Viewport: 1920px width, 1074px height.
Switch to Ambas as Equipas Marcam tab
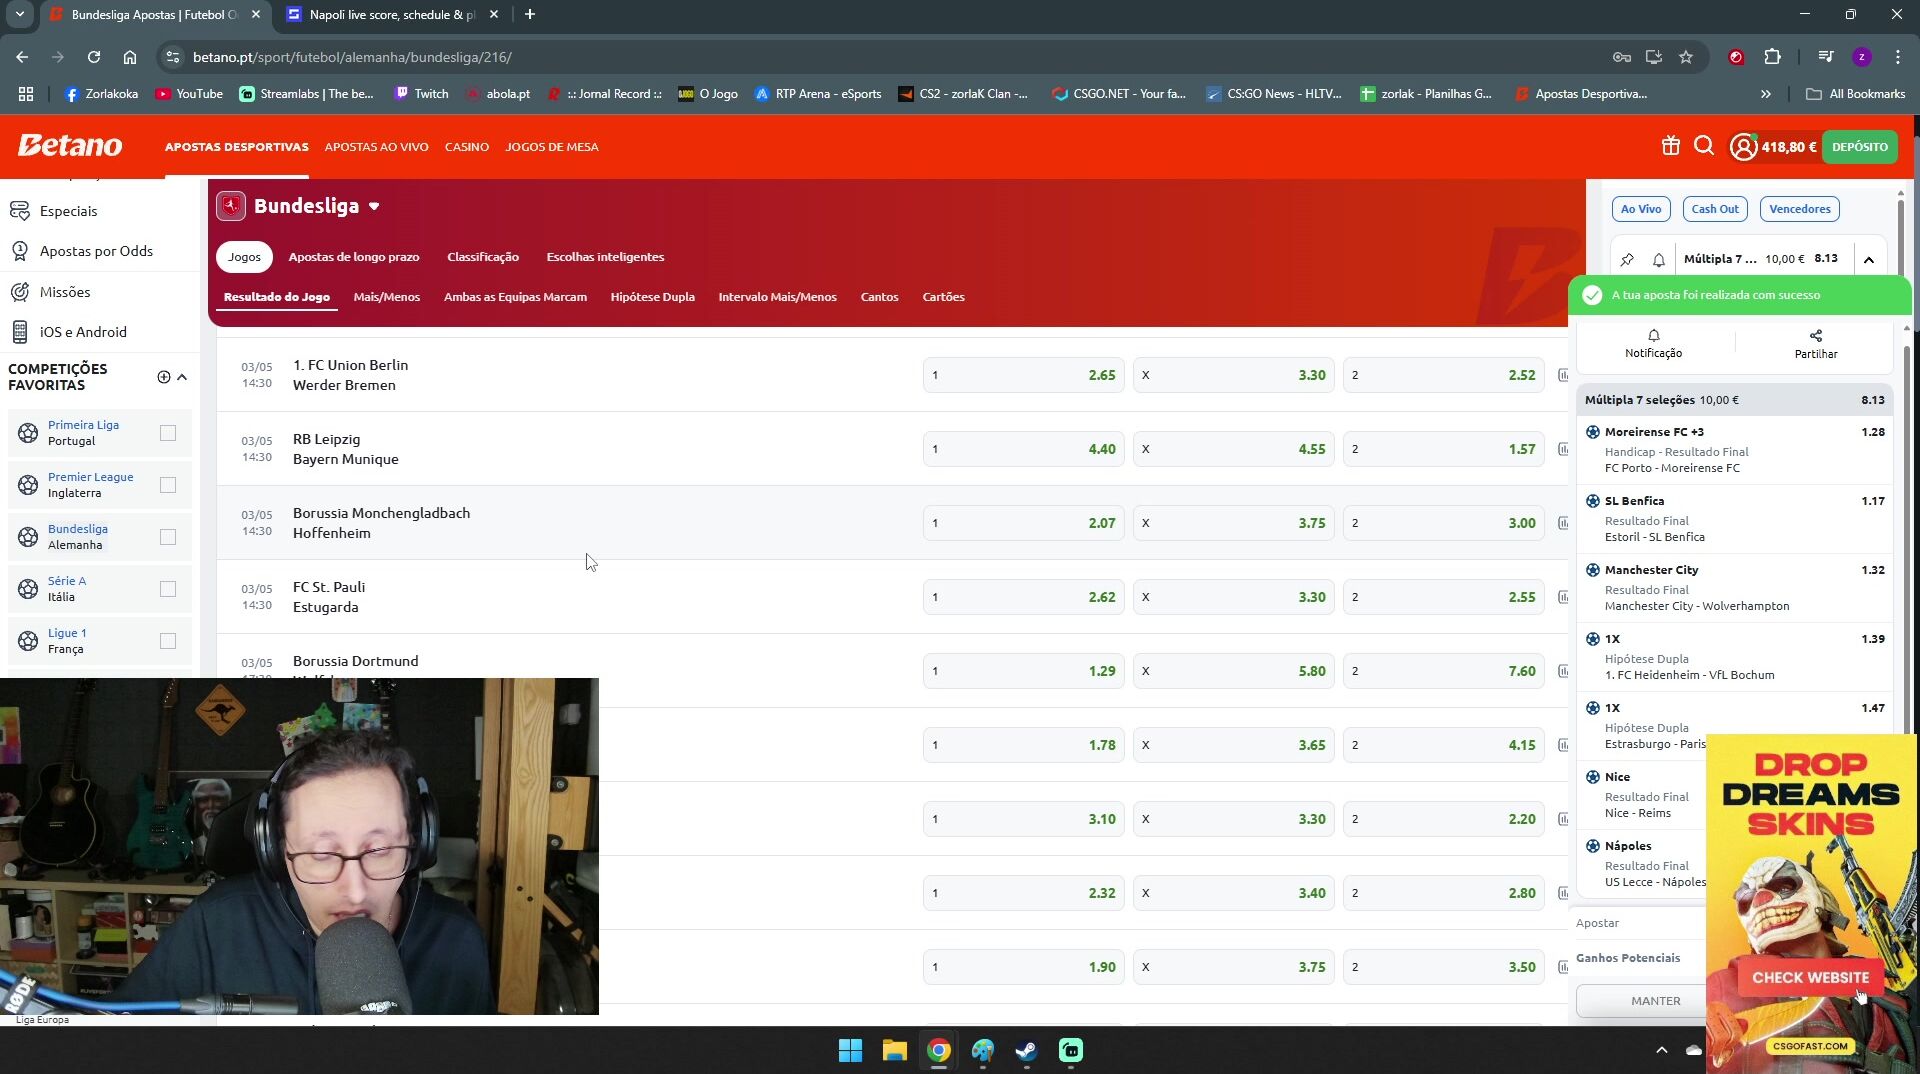click(x=515, y=297)
